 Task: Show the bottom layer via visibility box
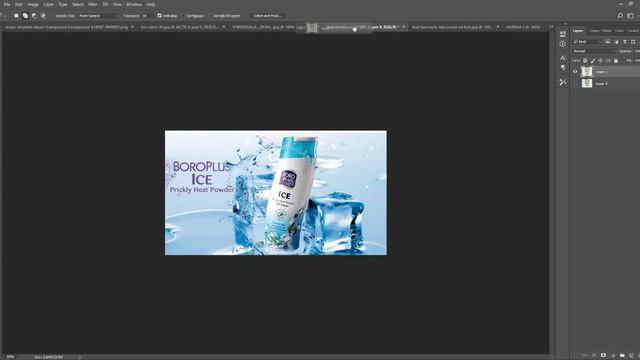(575, 84)
